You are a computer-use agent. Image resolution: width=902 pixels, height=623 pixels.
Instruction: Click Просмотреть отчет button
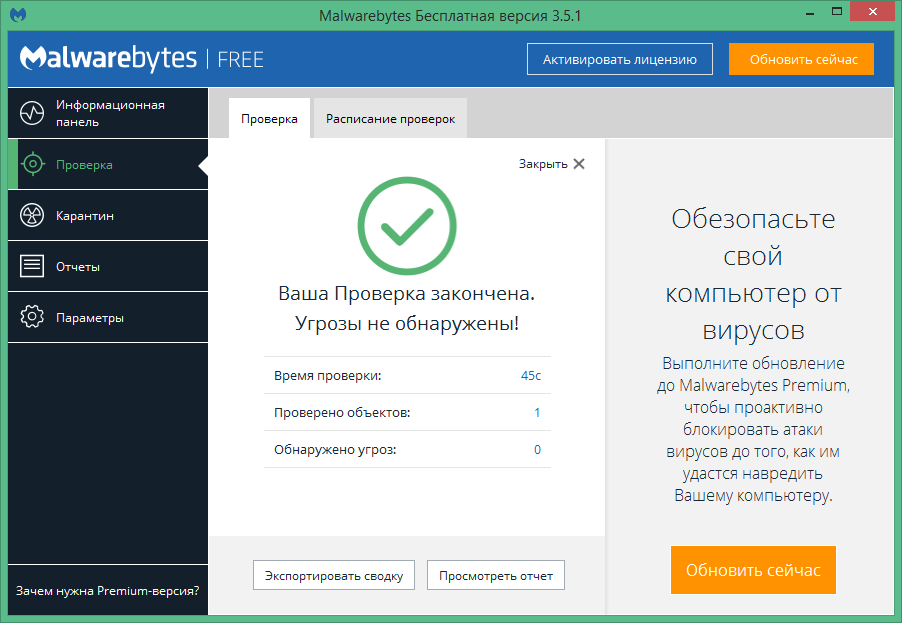pyautogui.click(x=496, y=575)
